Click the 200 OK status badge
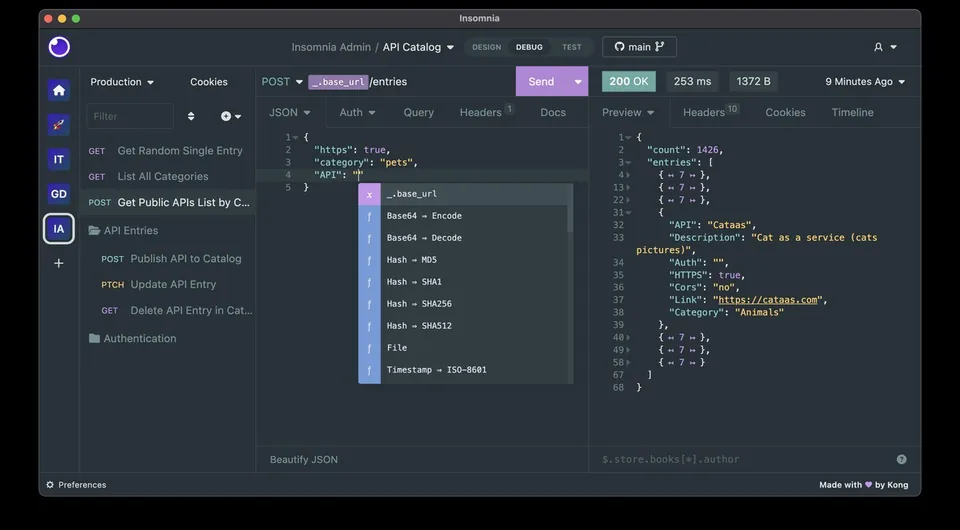 [x=629, y=82]
